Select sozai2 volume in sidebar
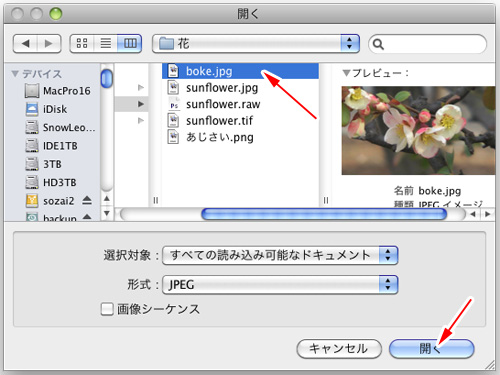The image size is (500, 375). (x=50, y=201)
